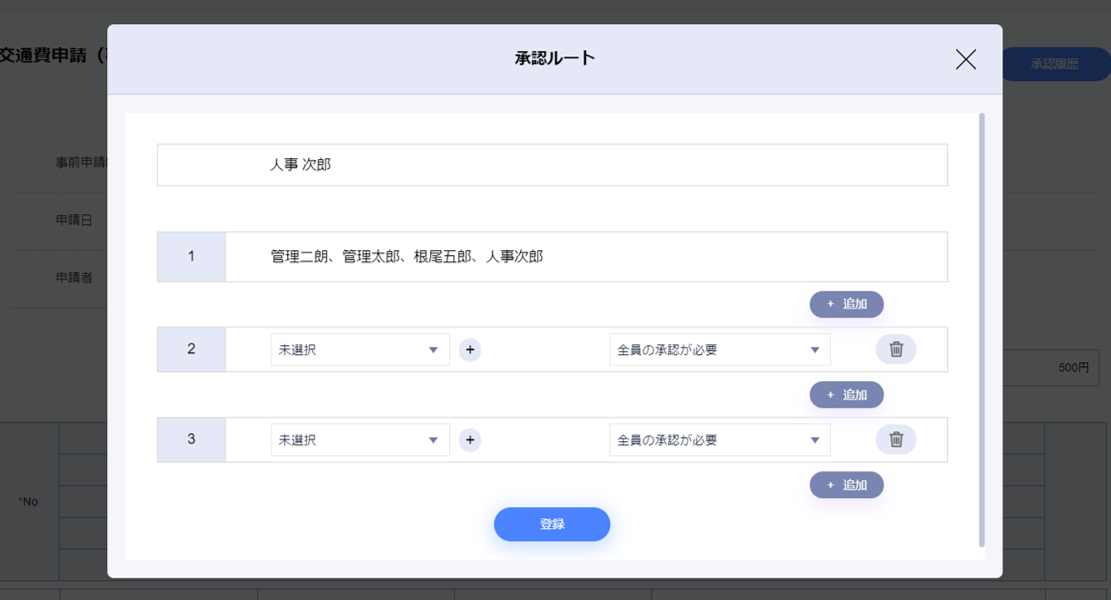Viewport: 1111px width, 600px height.
Task: Click the step number 2 cell
Action: pos(191,349)
